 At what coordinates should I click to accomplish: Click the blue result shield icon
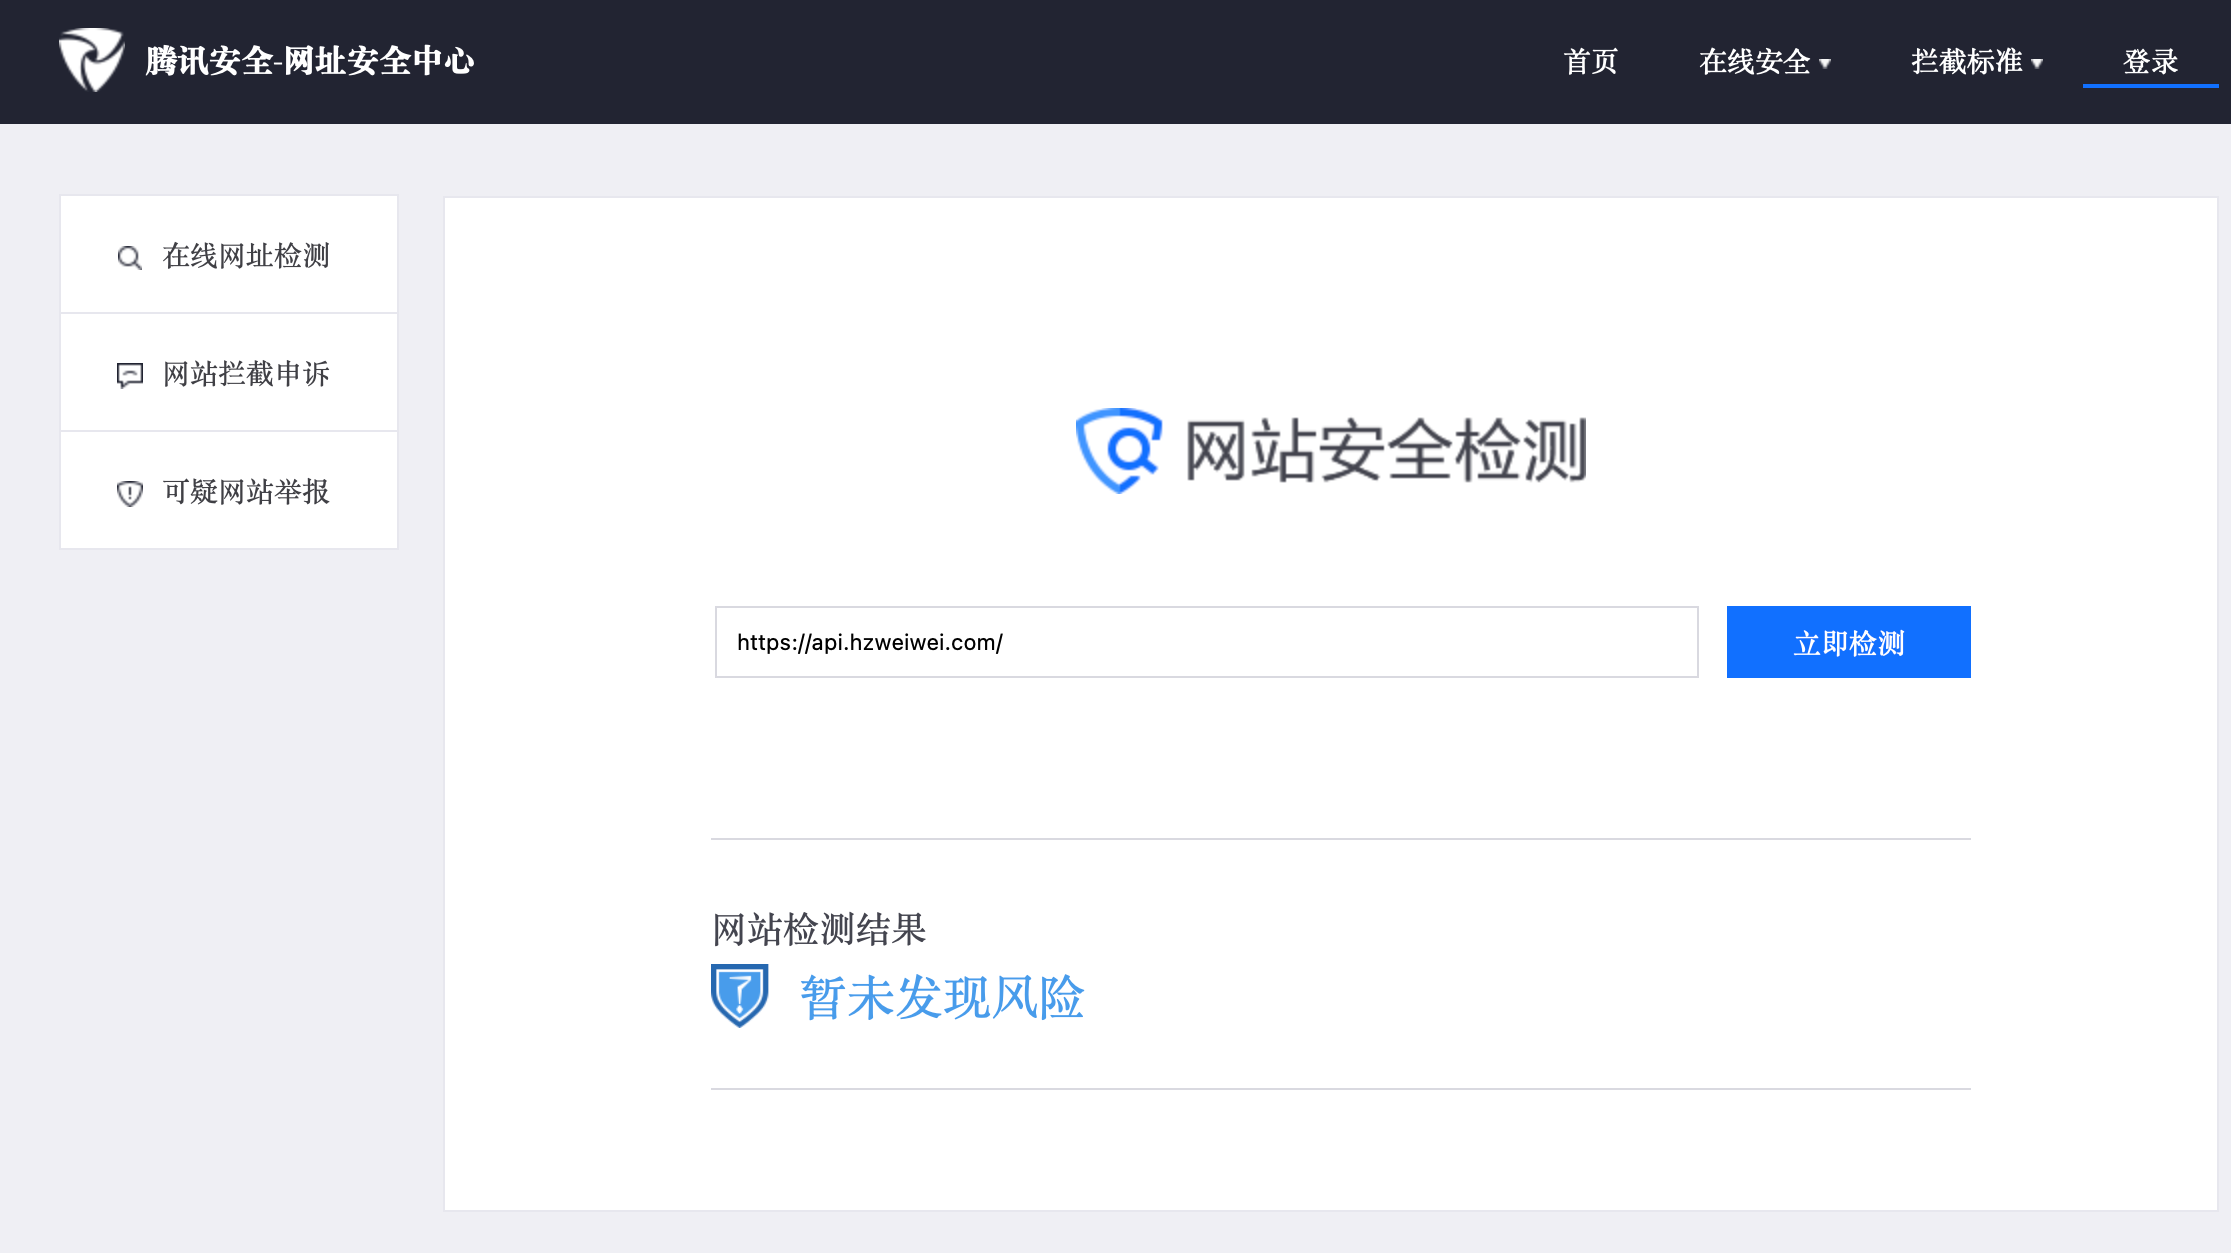(739, 995)
